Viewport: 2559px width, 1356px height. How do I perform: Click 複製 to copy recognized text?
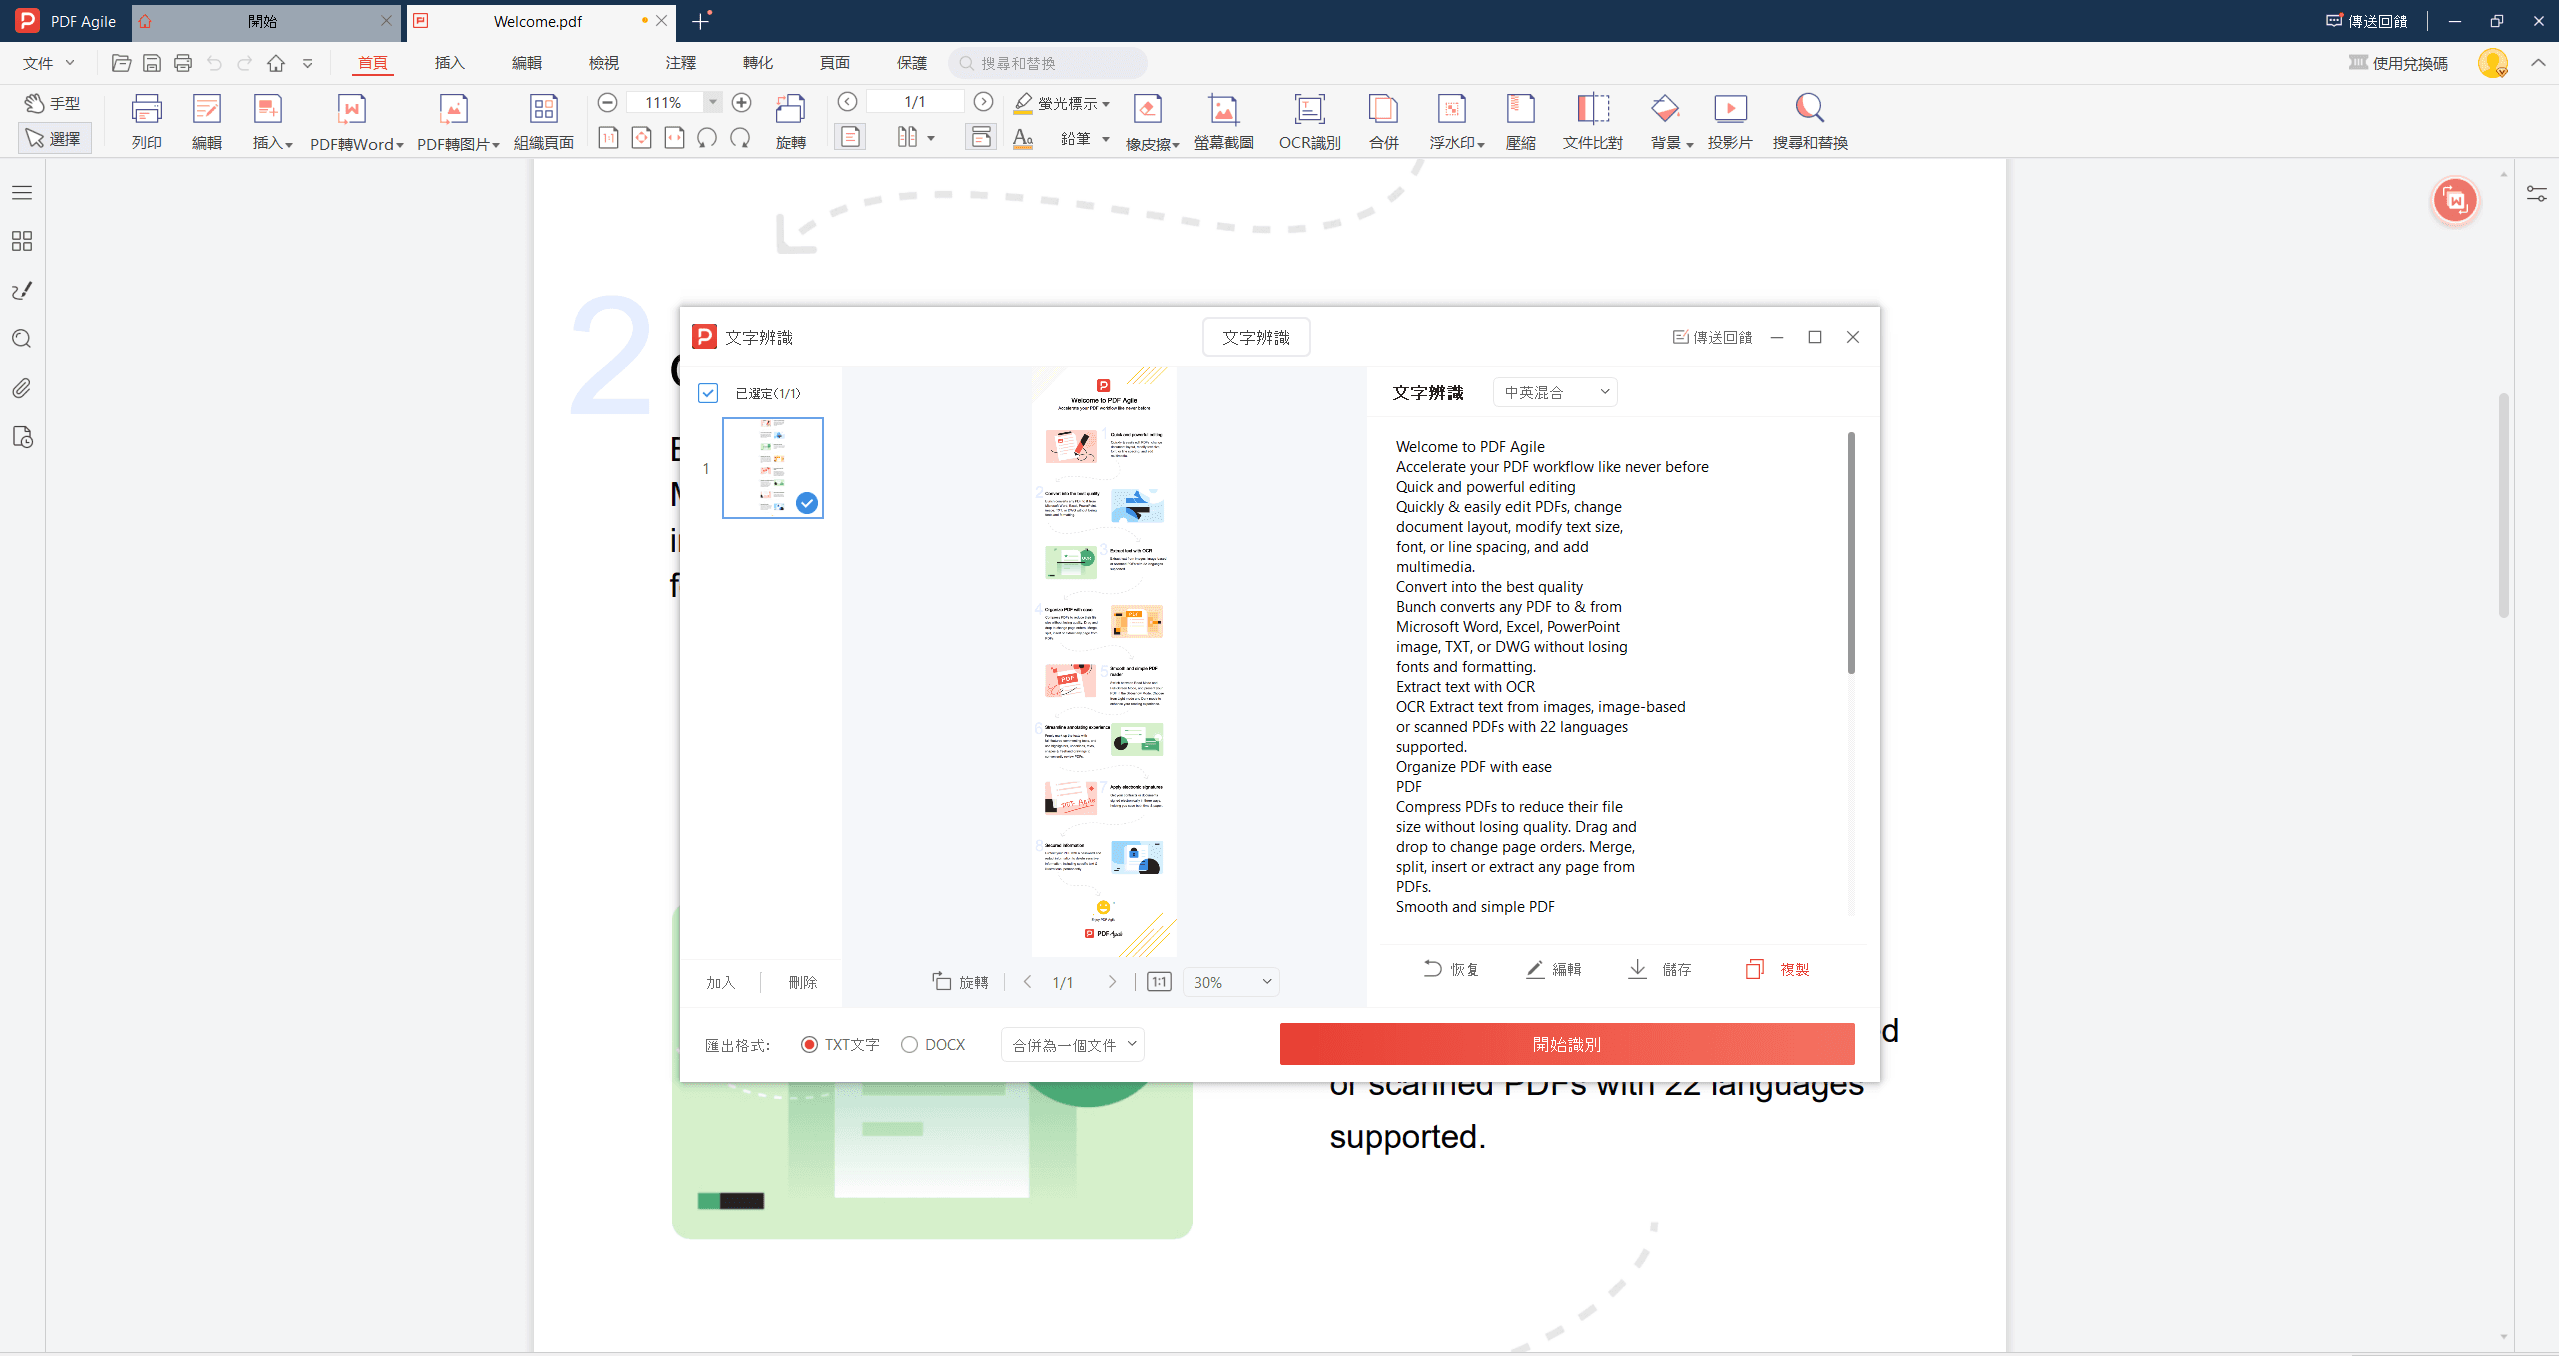click(x=1778, y=969)
